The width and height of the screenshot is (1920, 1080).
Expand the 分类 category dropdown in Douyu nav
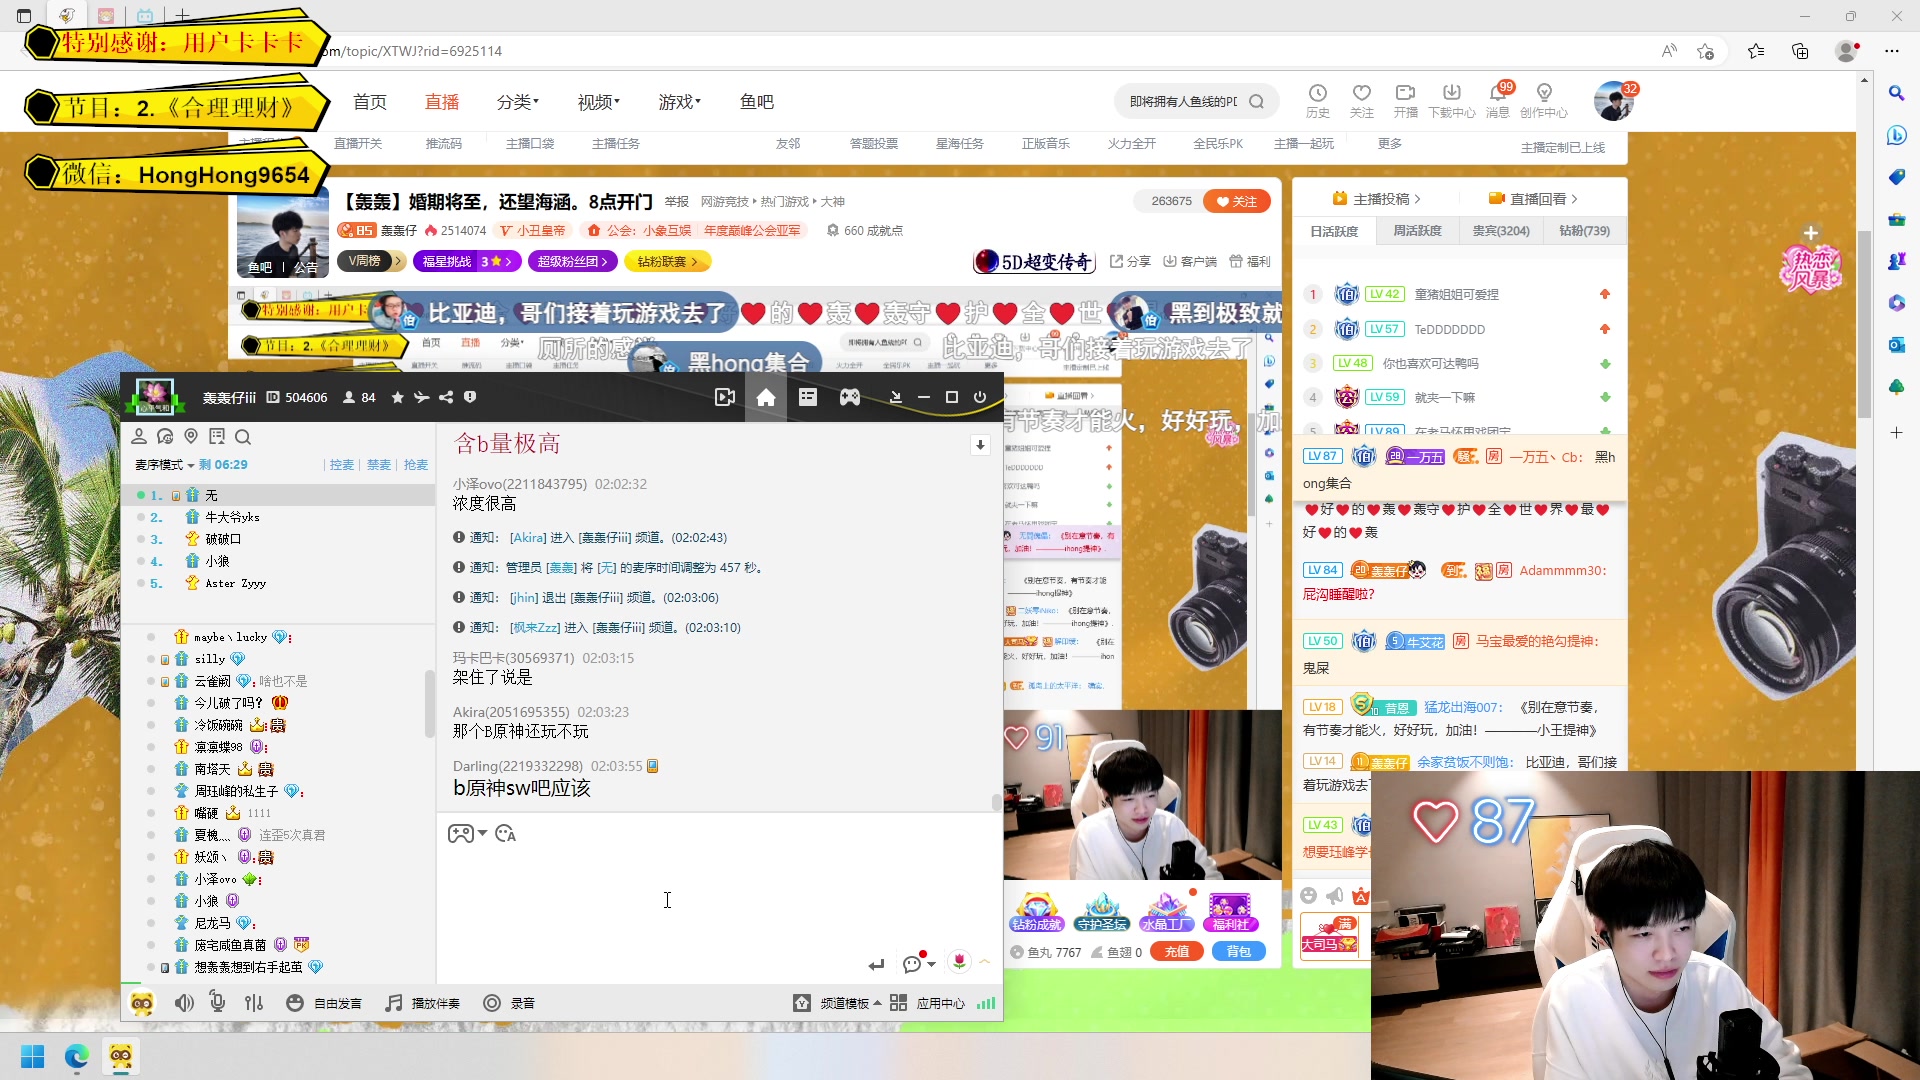518,102
